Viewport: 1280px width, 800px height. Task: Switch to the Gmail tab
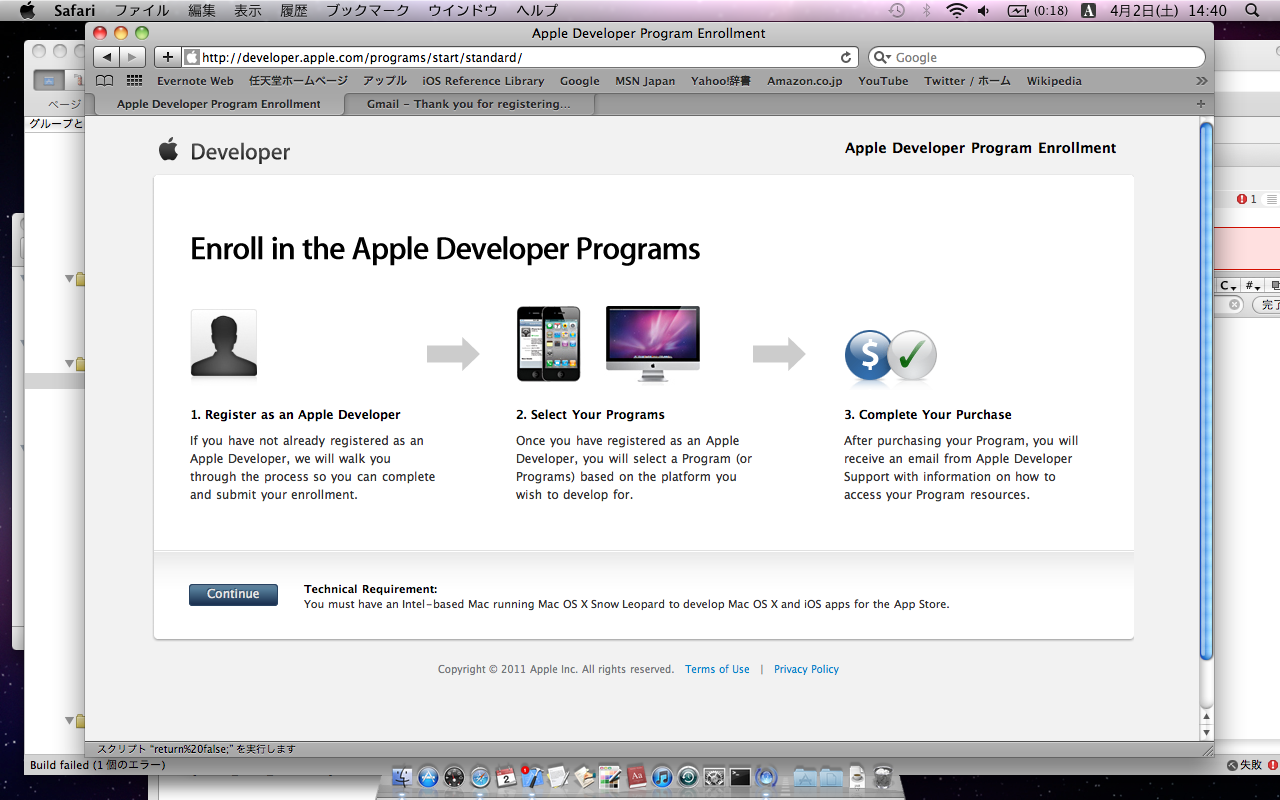click(x=469, y=104)
